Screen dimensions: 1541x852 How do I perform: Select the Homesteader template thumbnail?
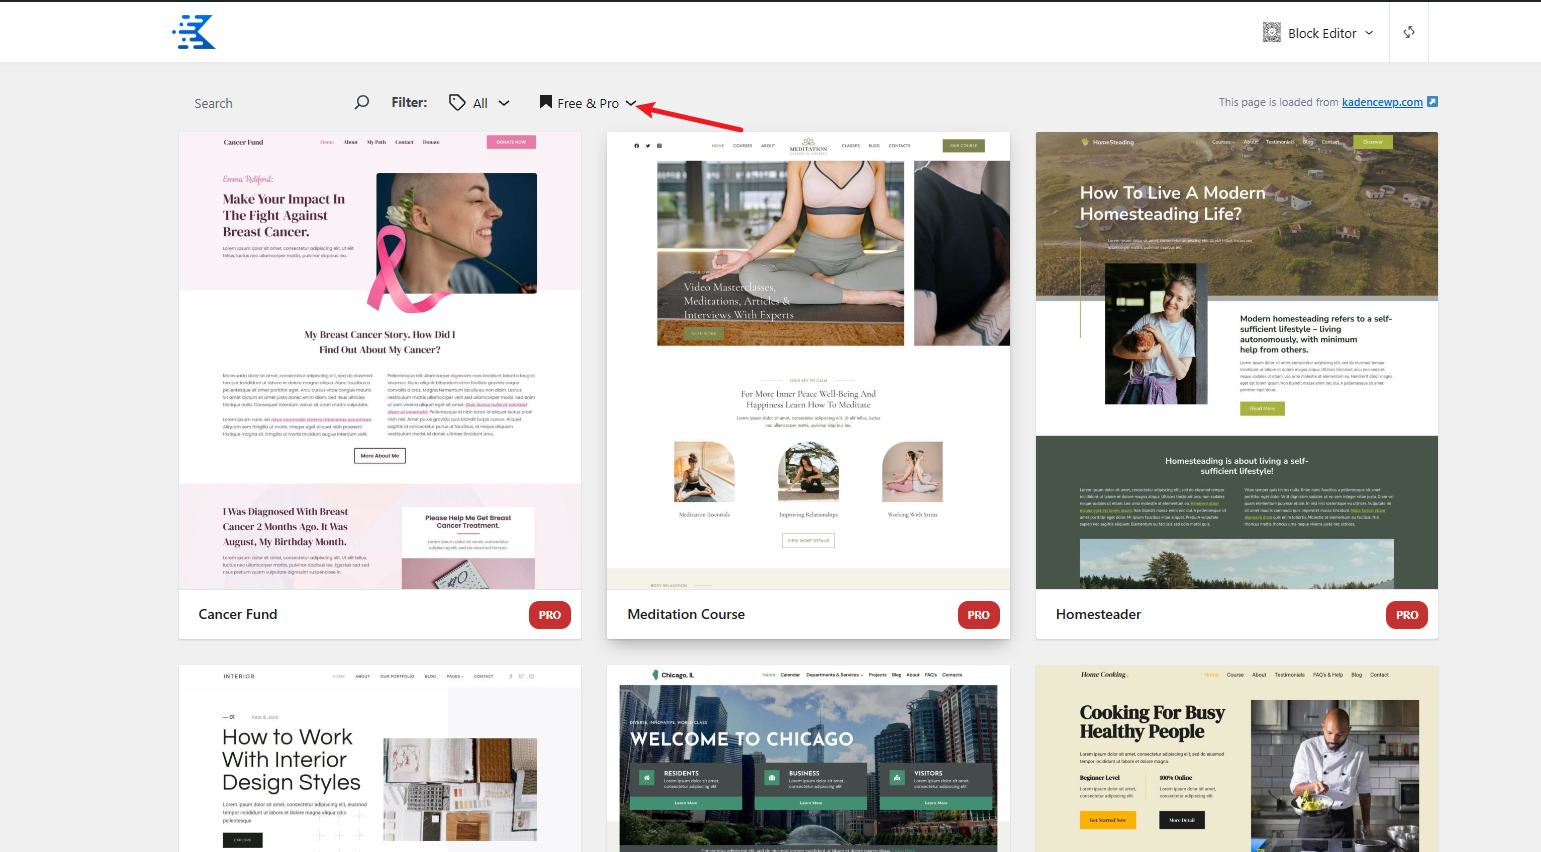coord(1237,360)
